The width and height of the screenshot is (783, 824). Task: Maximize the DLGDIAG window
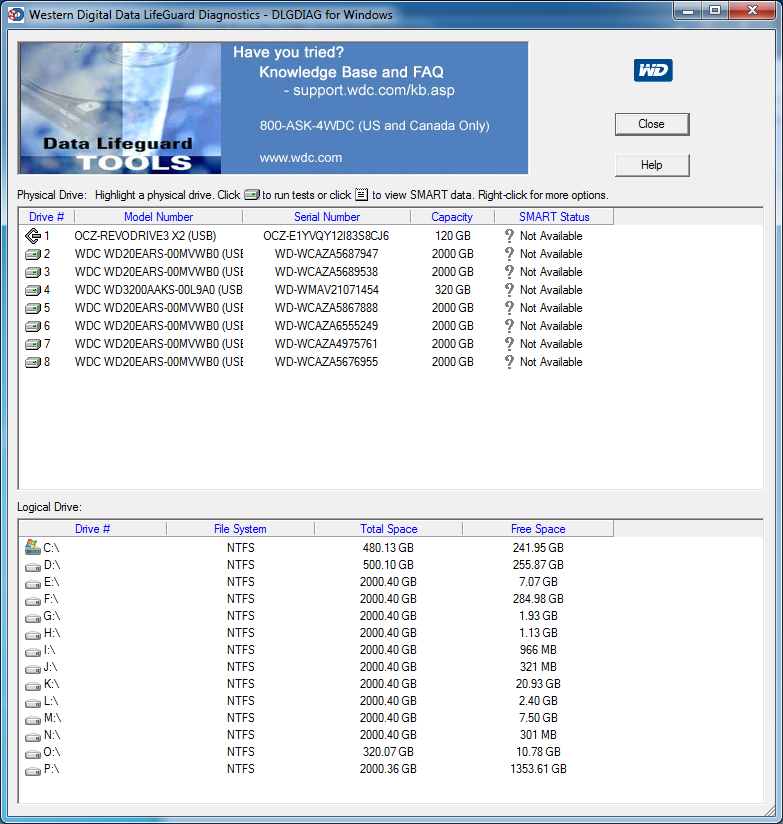(x=715, y=10)
